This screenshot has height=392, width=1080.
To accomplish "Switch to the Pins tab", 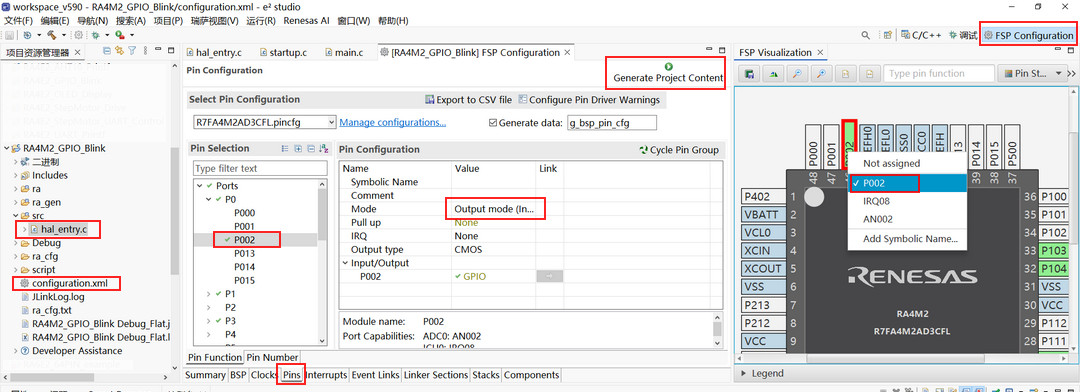I will point(291,375).
